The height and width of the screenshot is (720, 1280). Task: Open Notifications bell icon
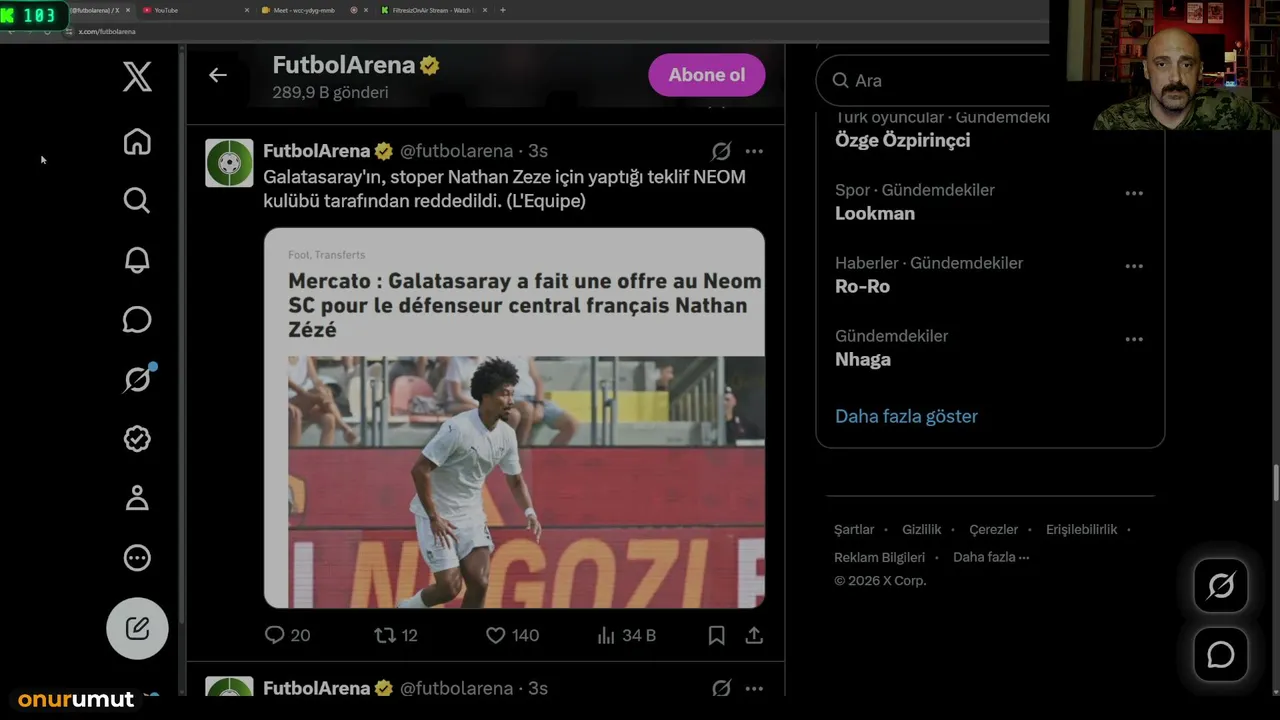point(137,260)
